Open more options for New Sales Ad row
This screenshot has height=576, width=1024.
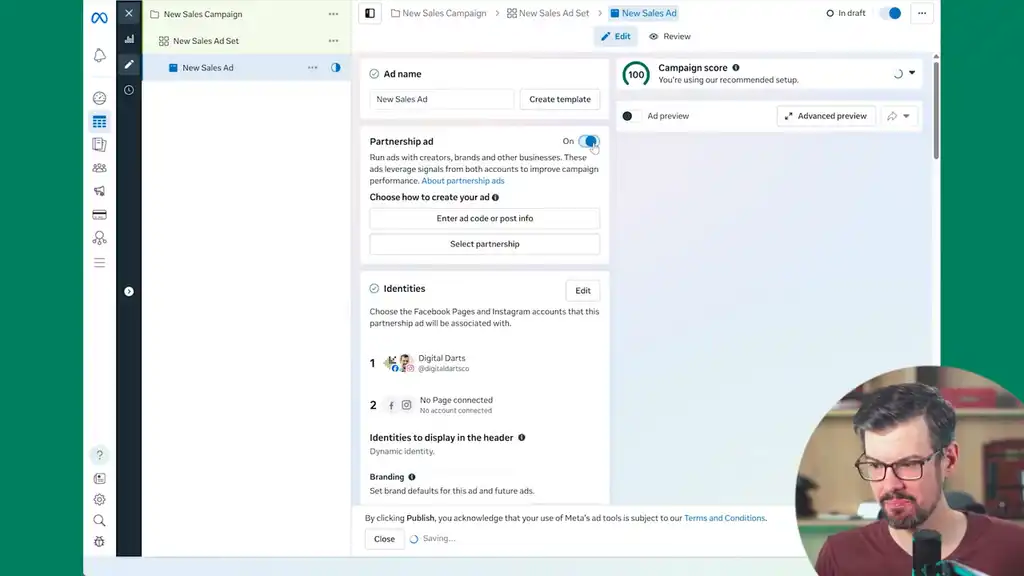(x=313, y=67)
